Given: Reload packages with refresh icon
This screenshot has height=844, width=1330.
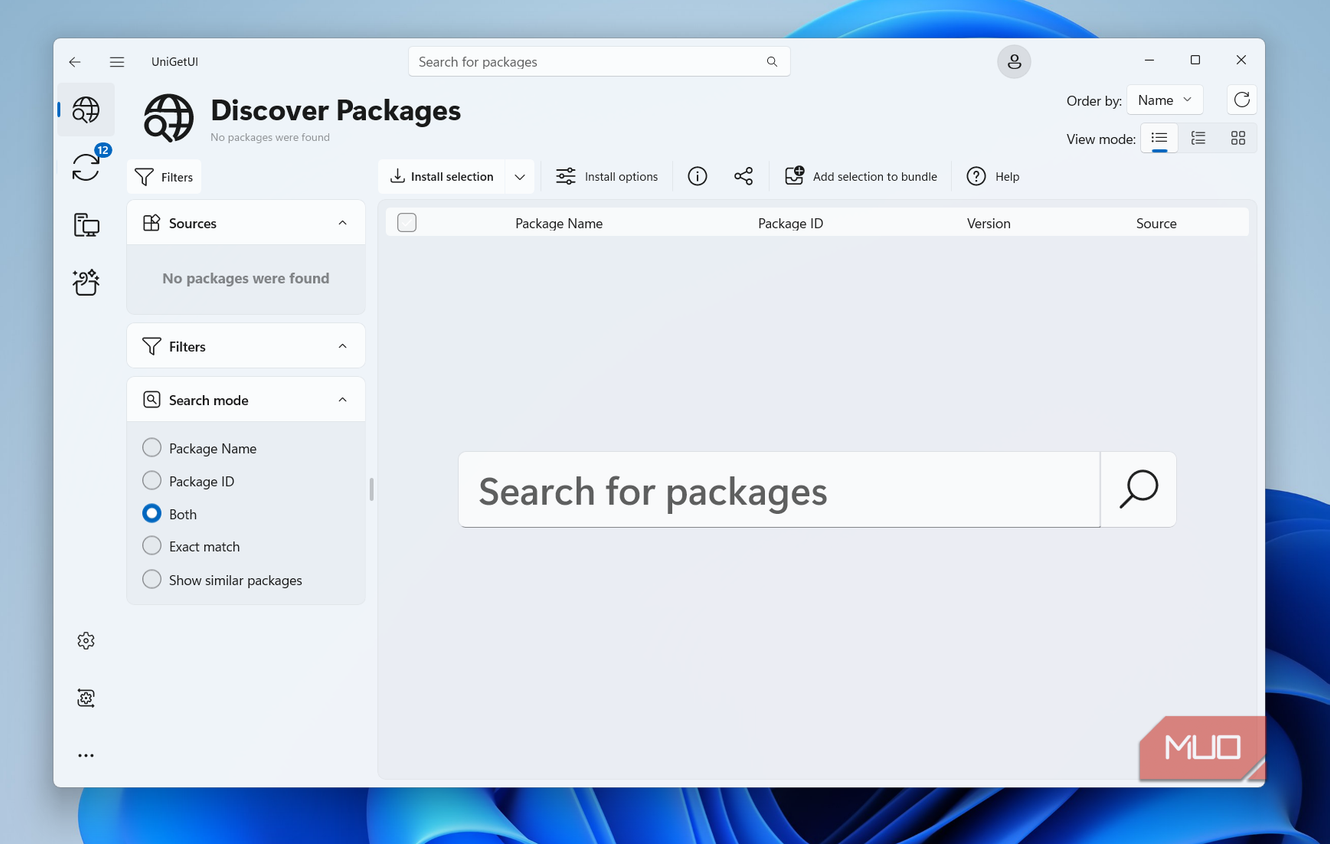Looking at the screenshot, I should click(x=1242, y=100).
